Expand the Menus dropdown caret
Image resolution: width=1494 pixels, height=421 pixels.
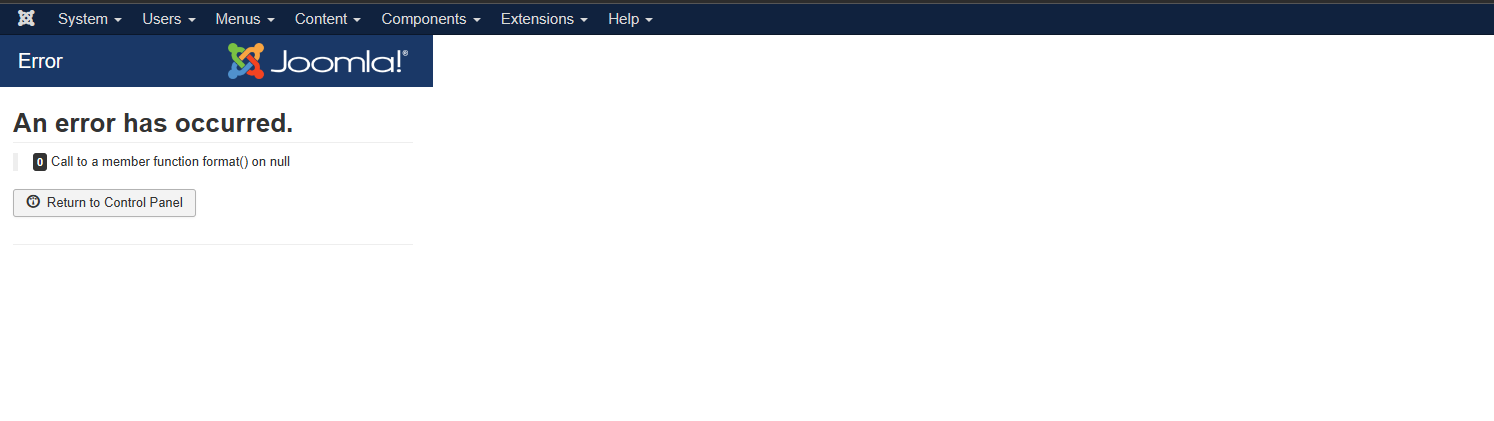click(270, 20)
